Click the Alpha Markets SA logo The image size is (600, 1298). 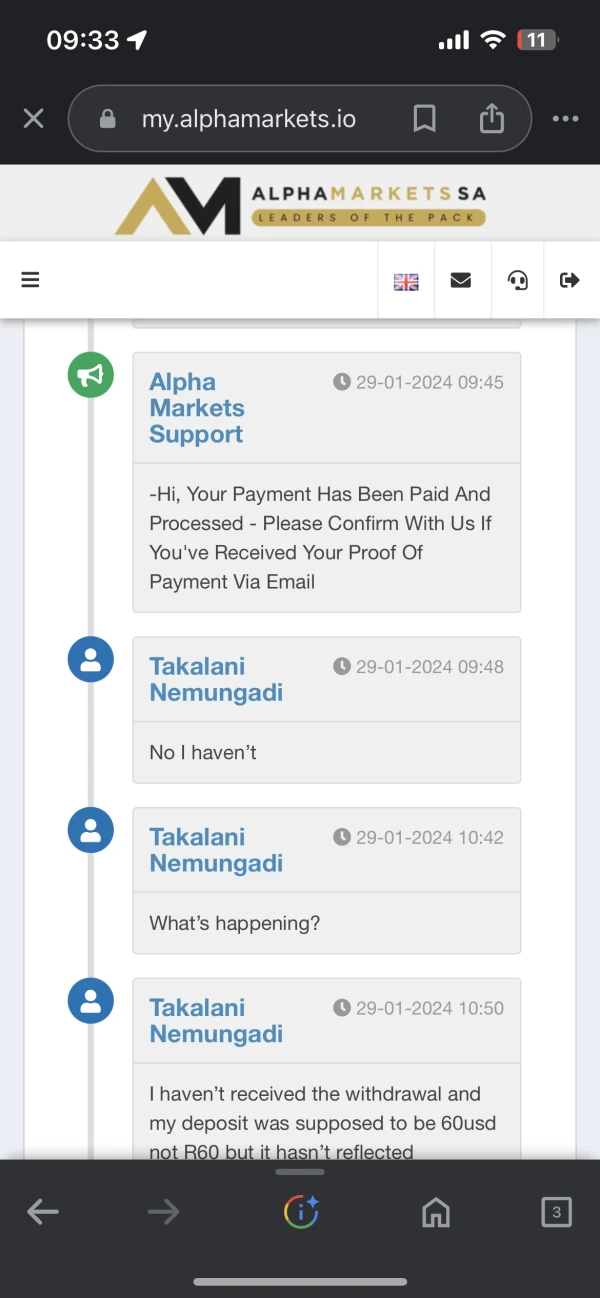coord(300,205)
